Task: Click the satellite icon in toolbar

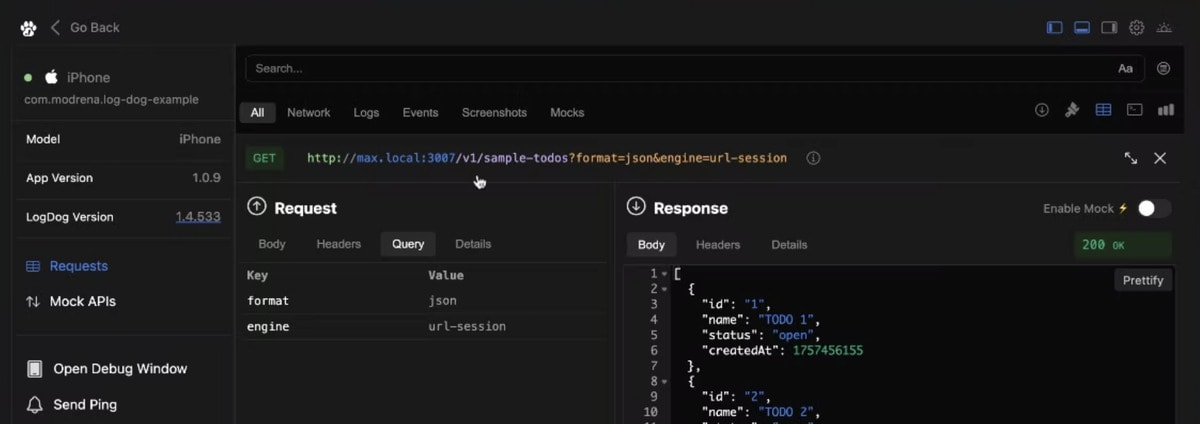Action: coord(1072,110)
